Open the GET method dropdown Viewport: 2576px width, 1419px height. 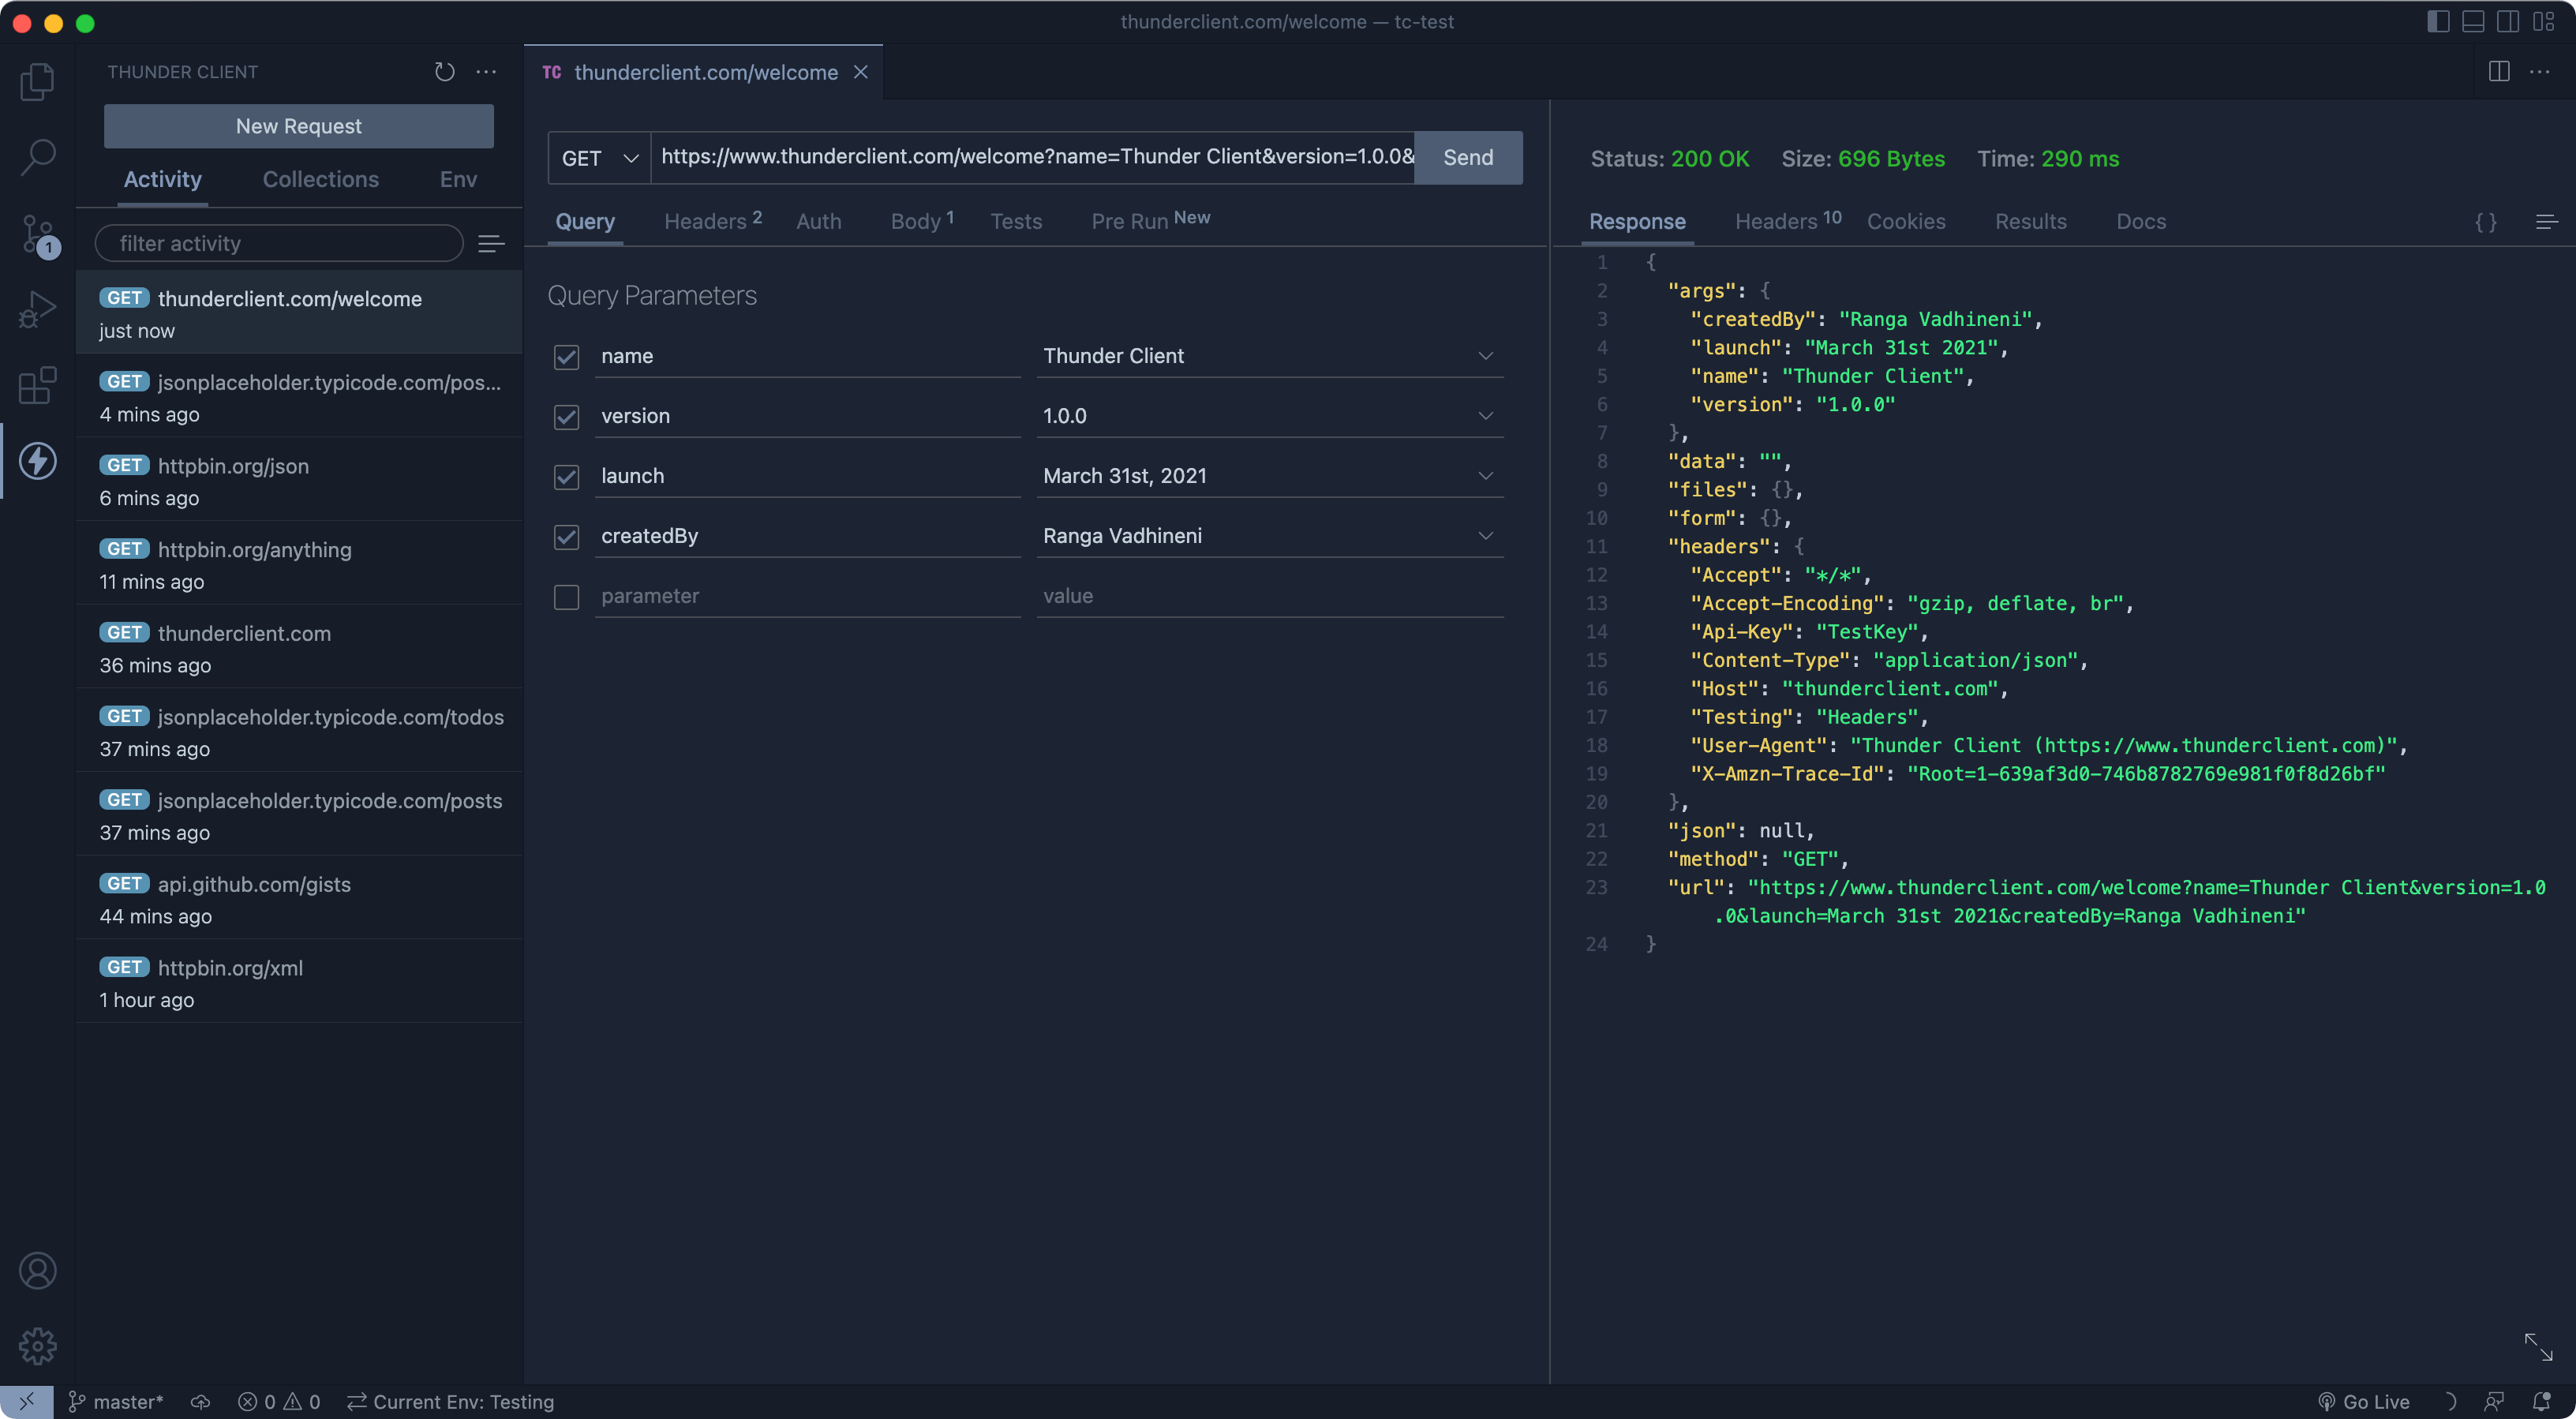[x=599, y=158]
